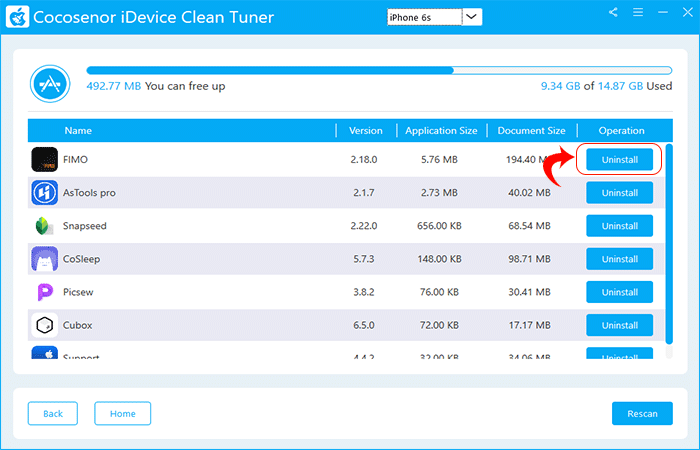Click Picsew document size 30.41 MB
The height and width of the screenshot is (450, 700).
529,292
